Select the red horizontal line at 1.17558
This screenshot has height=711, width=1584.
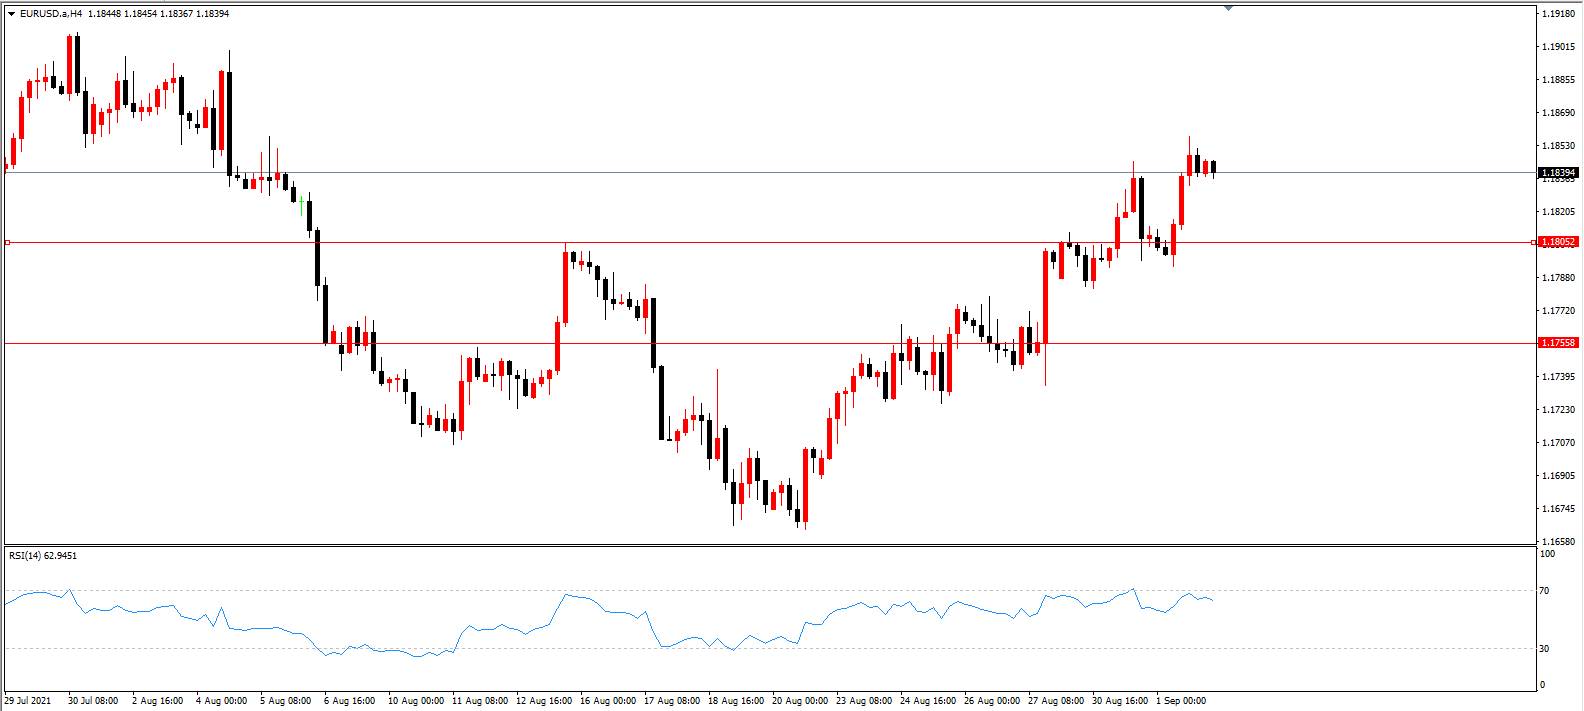click(x=770, y=343)
